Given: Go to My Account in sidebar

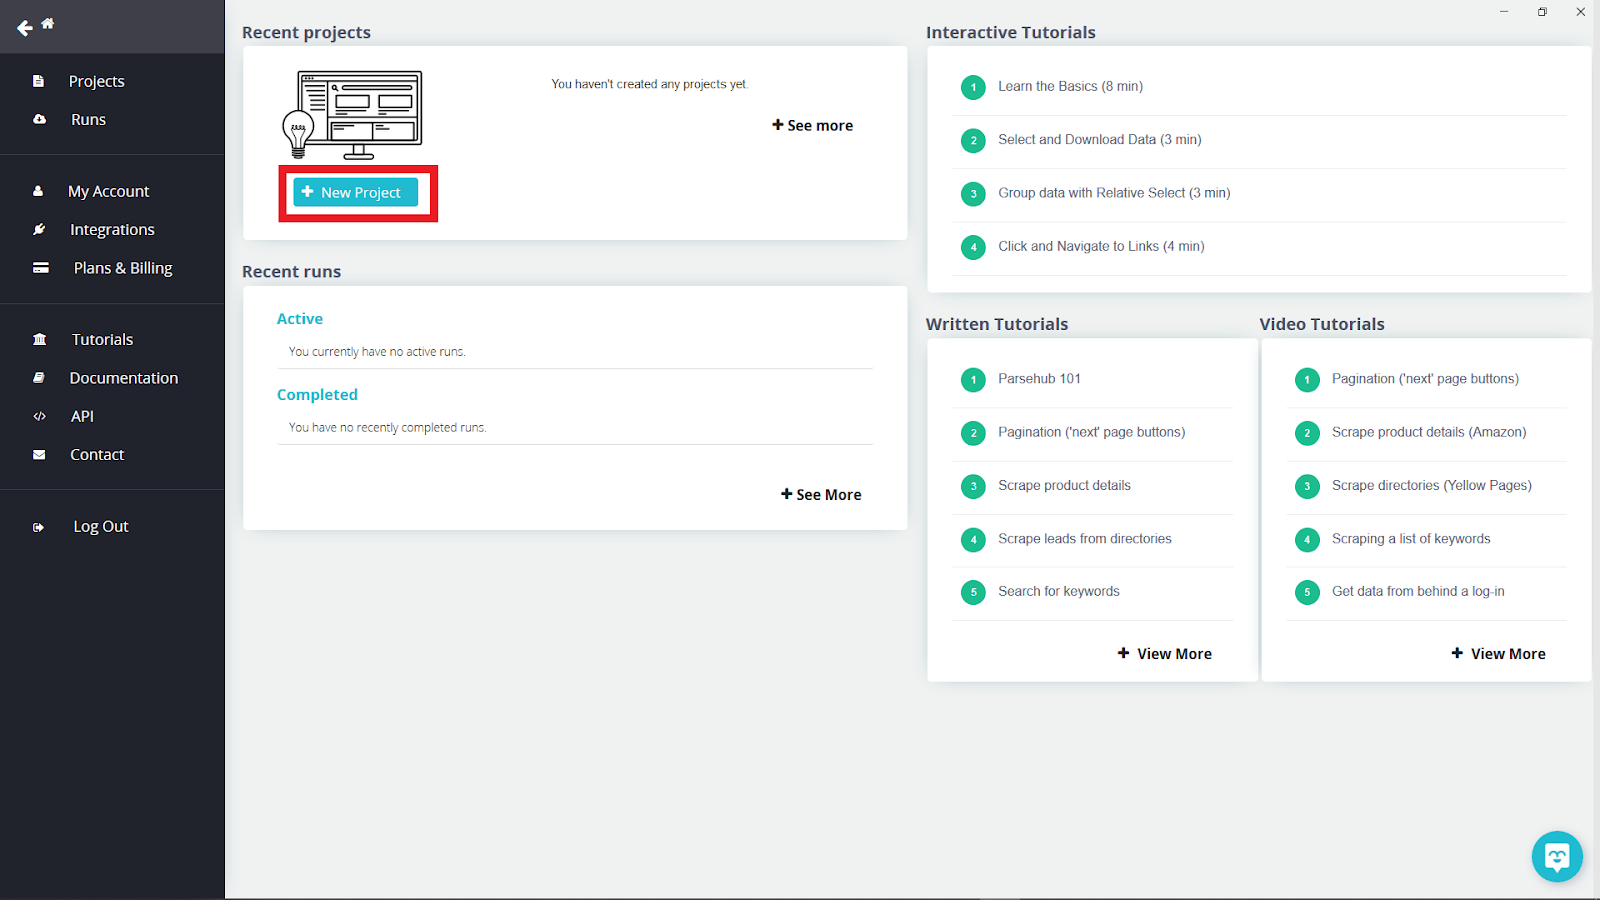Looking at the screenshot, I should coord(108,191).
